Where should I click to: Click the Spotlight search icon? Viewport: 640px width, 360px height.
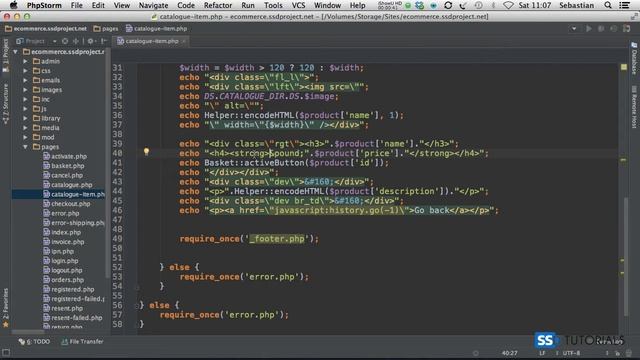tap(608, 5)
